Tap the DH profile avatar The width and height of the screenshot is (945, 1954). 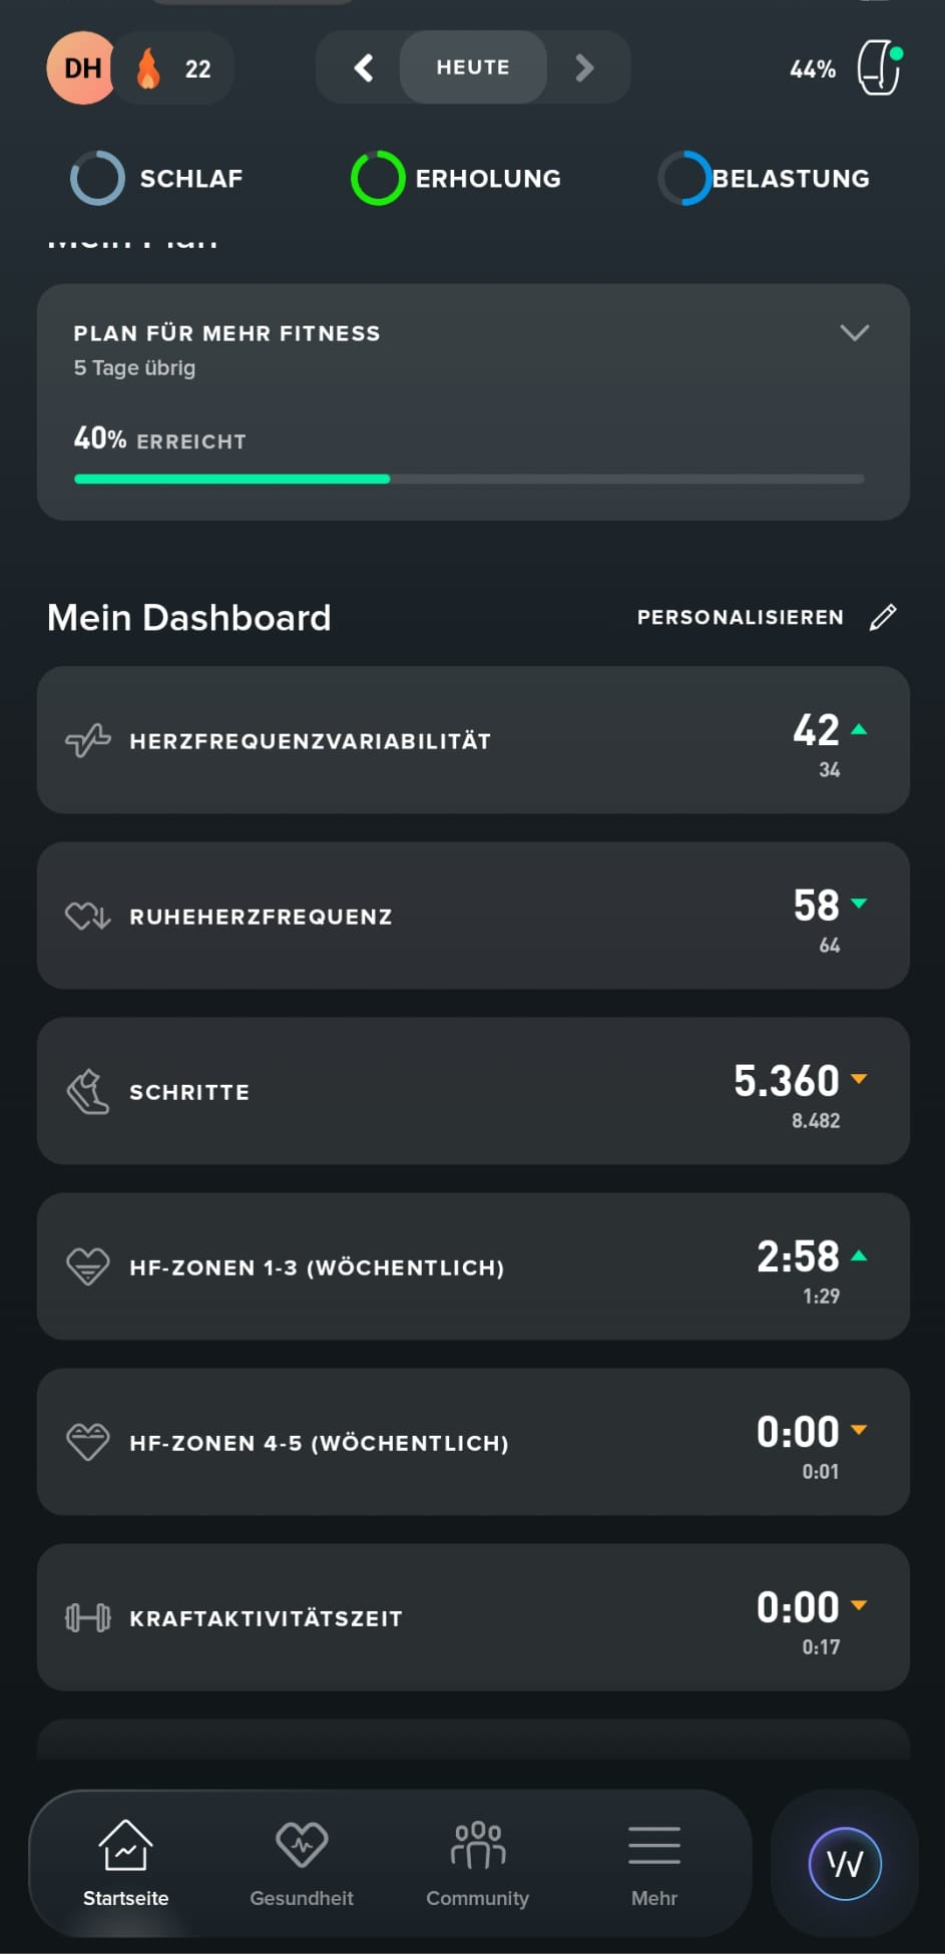pos(81,68)
